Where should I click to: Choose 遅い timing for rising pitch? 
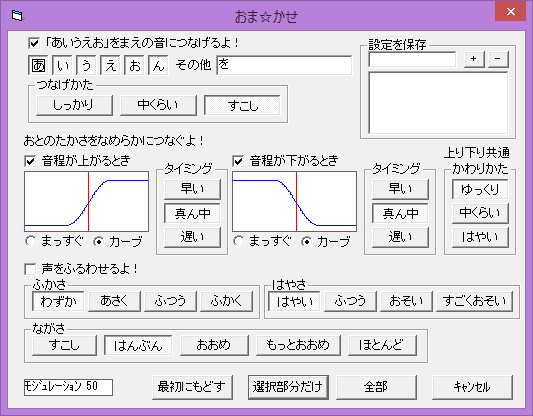click(x=192, y=237)
